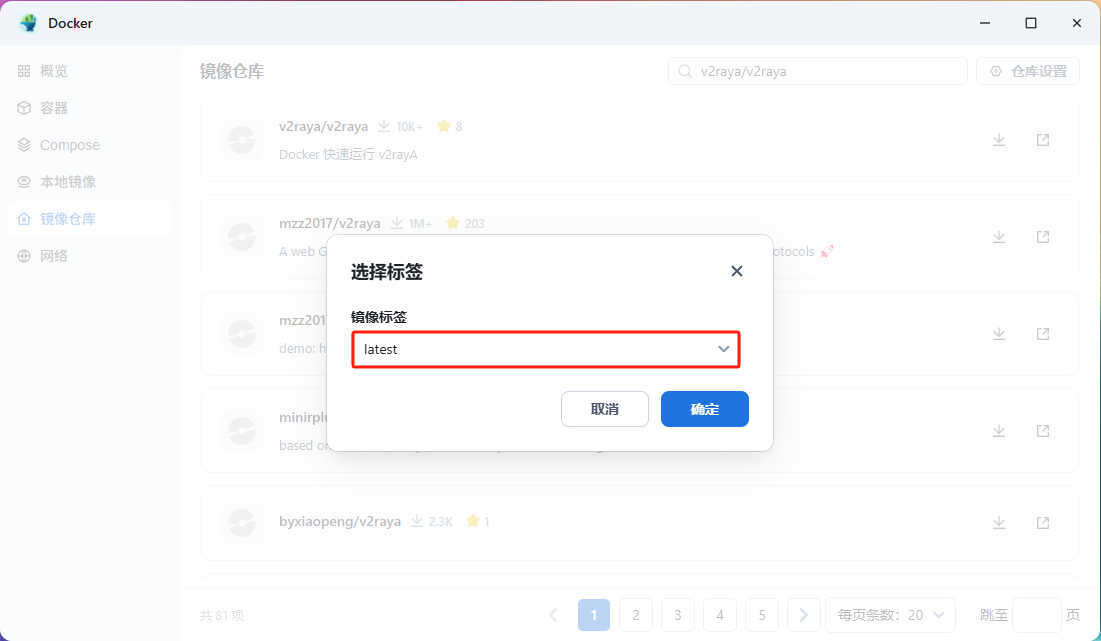This screenshot has height=641, width=1101.
Task: Click the search magnifier icon
Action: (685, 72)
